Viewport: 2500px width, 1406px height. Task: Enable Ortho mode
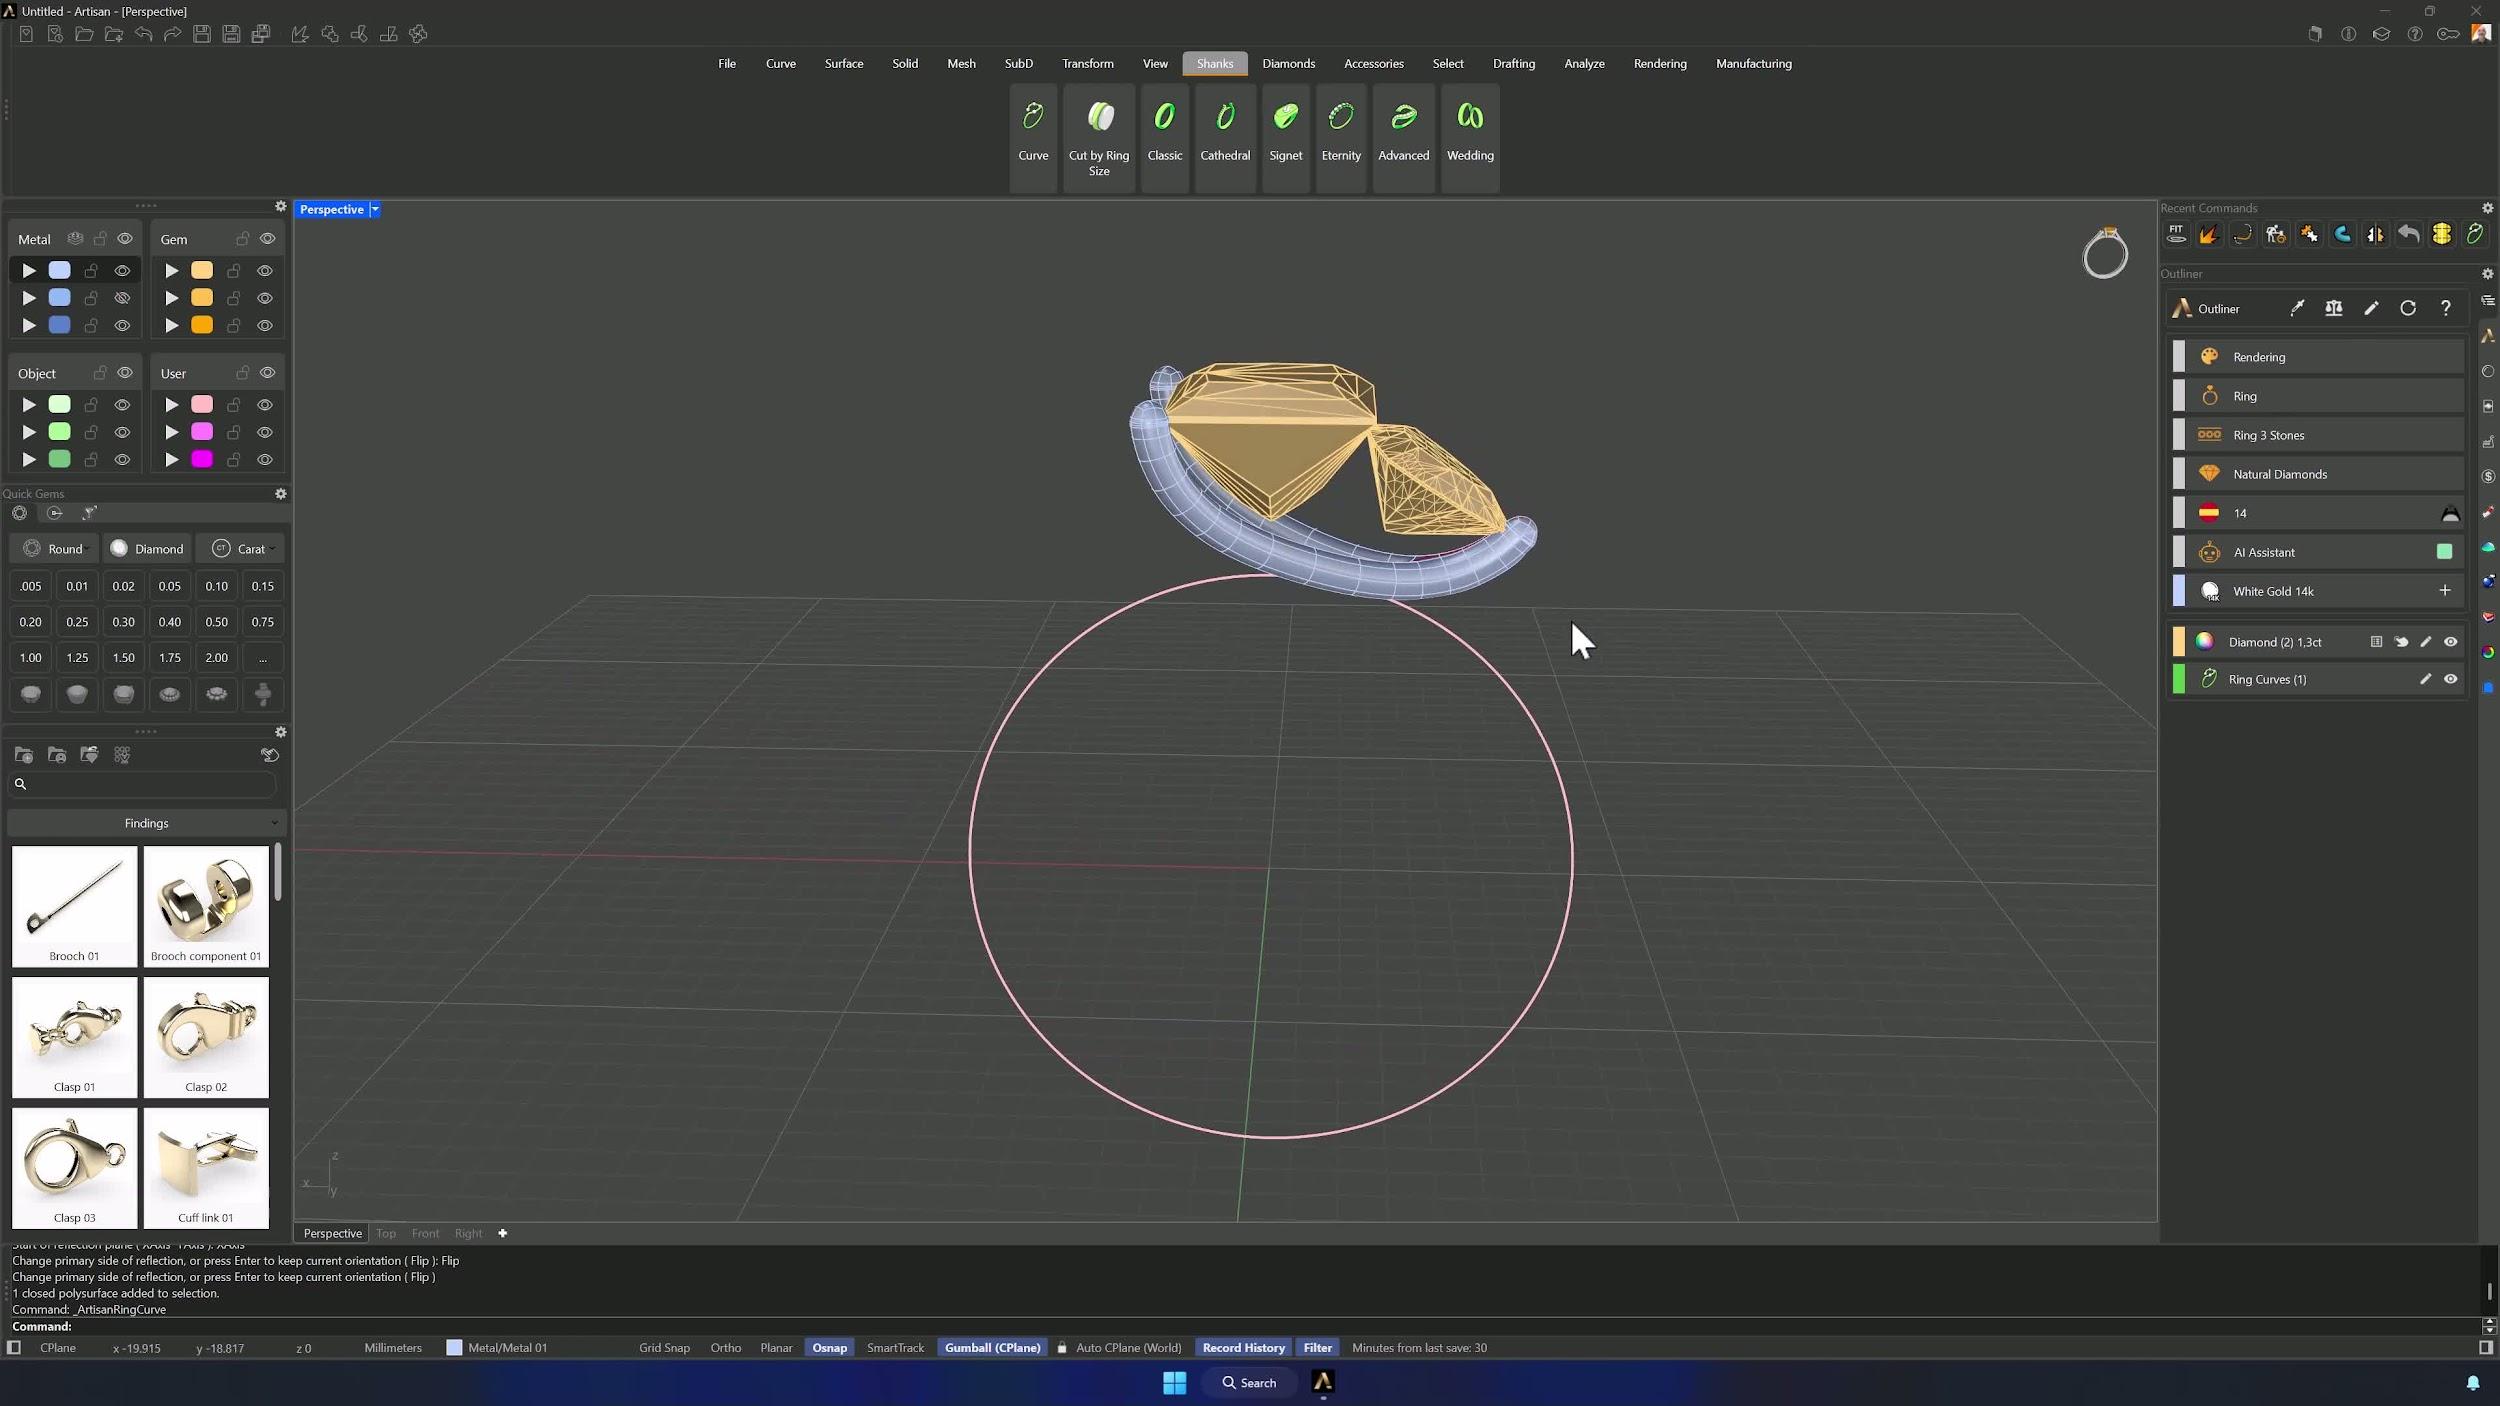click(x=725, y=1348)
